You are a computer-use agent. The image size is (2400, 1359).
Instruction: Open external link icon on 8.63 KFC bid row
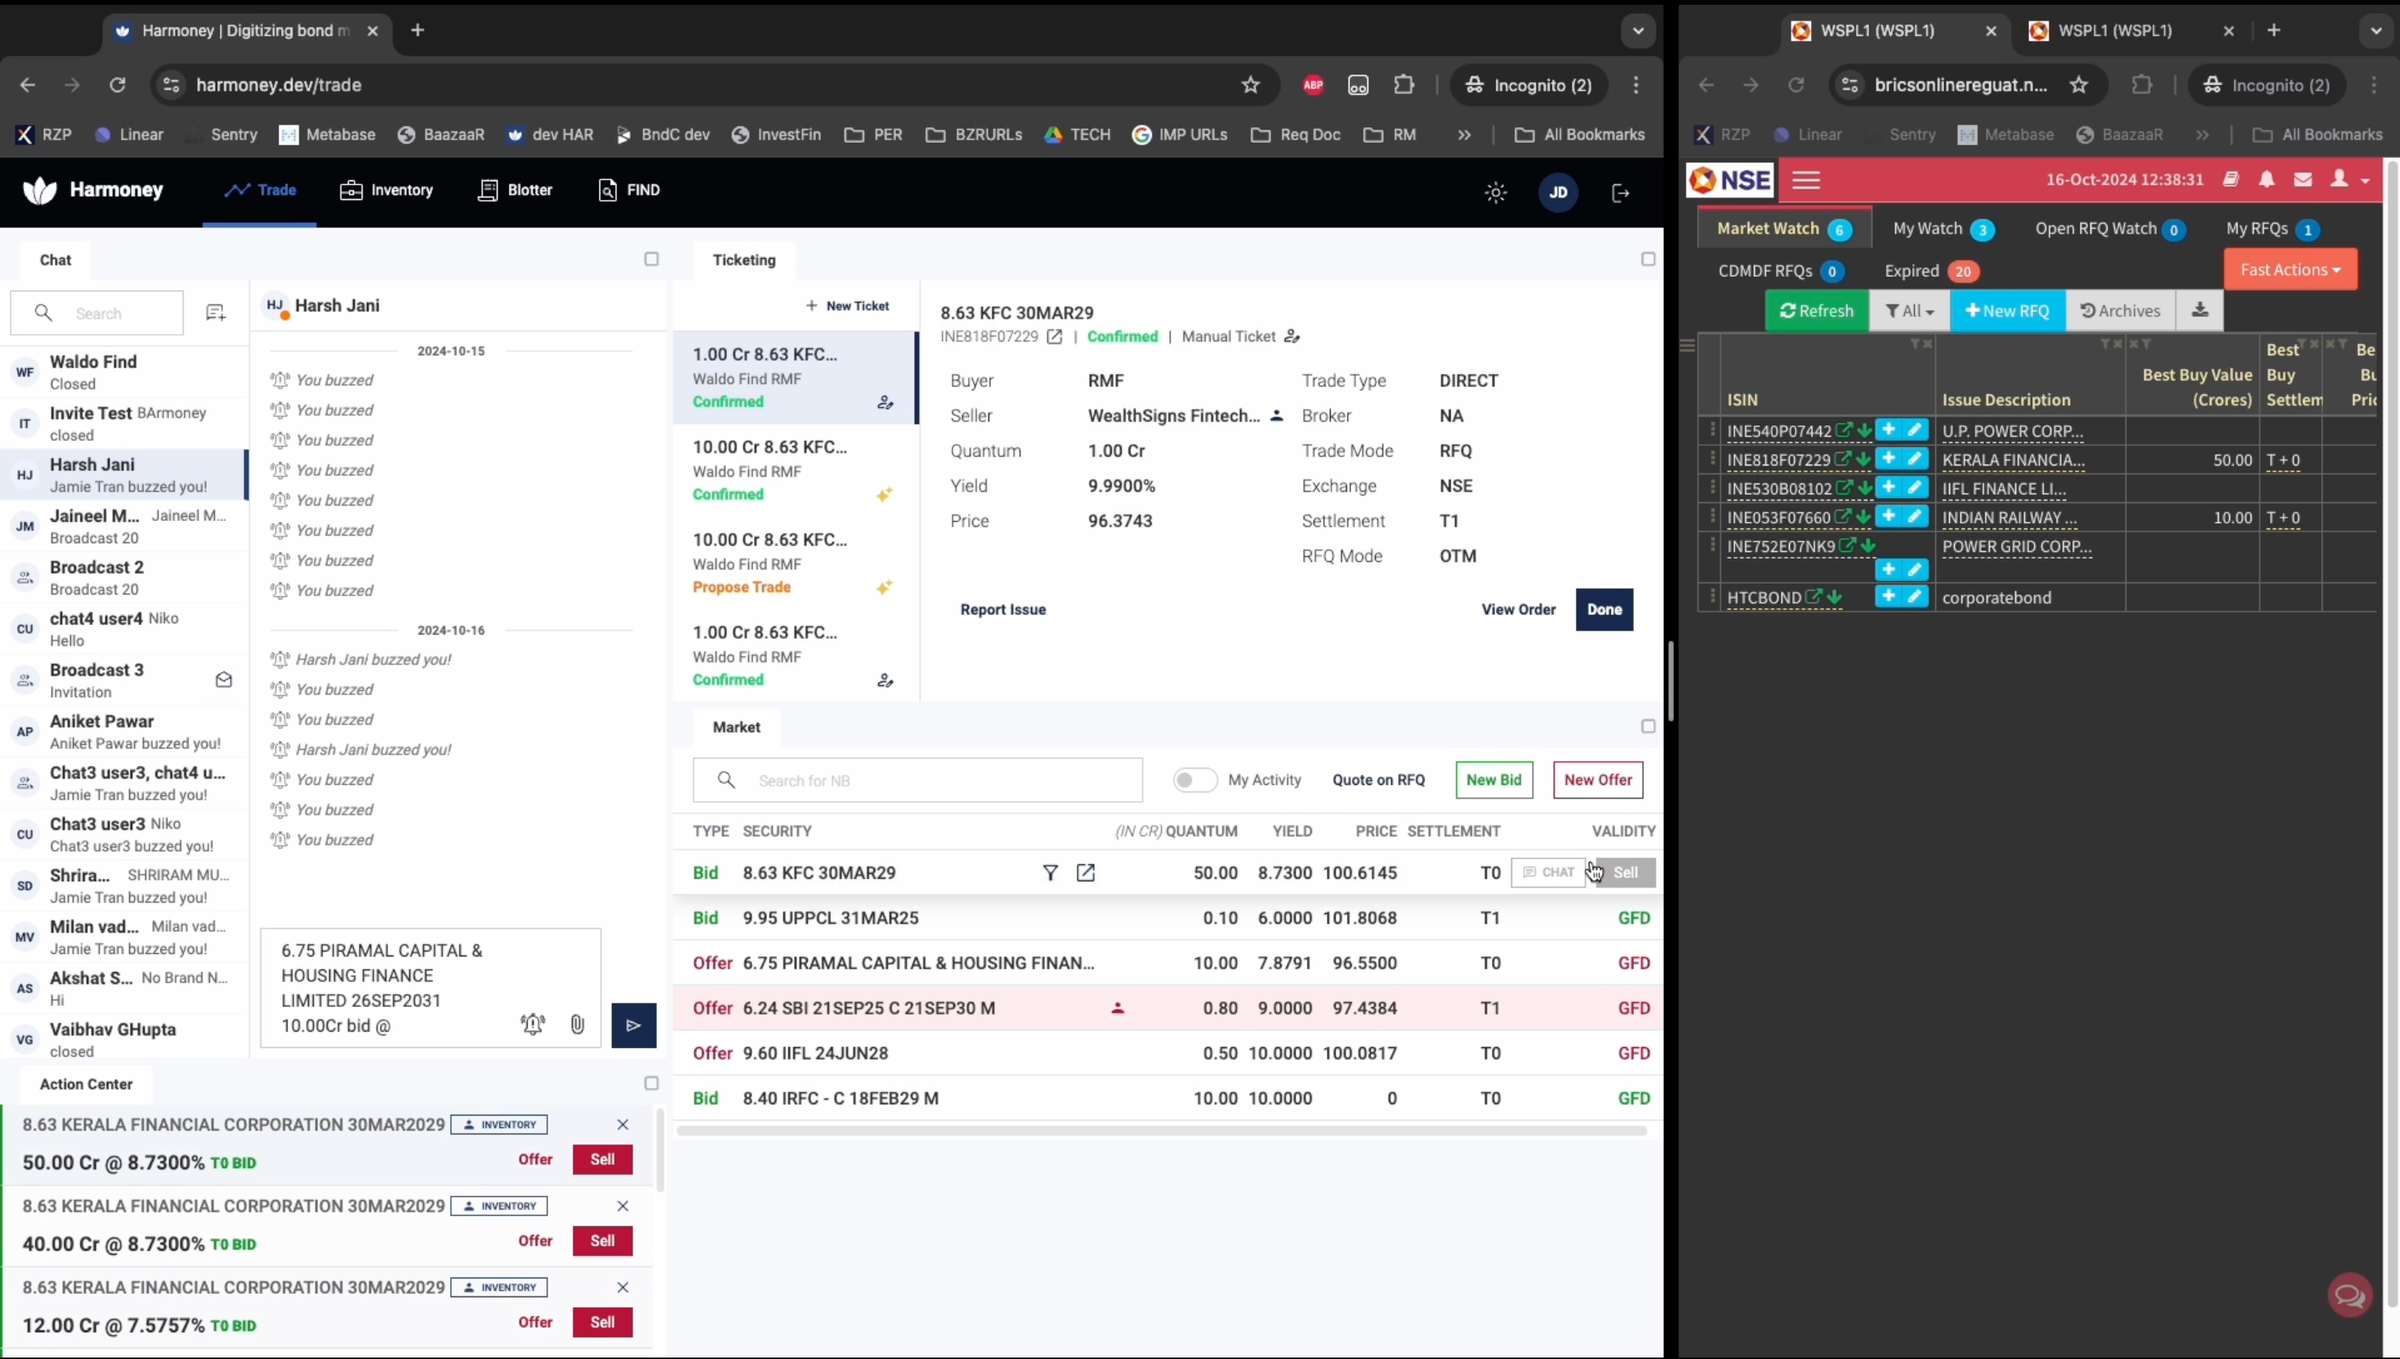[x=1085, y=872]
